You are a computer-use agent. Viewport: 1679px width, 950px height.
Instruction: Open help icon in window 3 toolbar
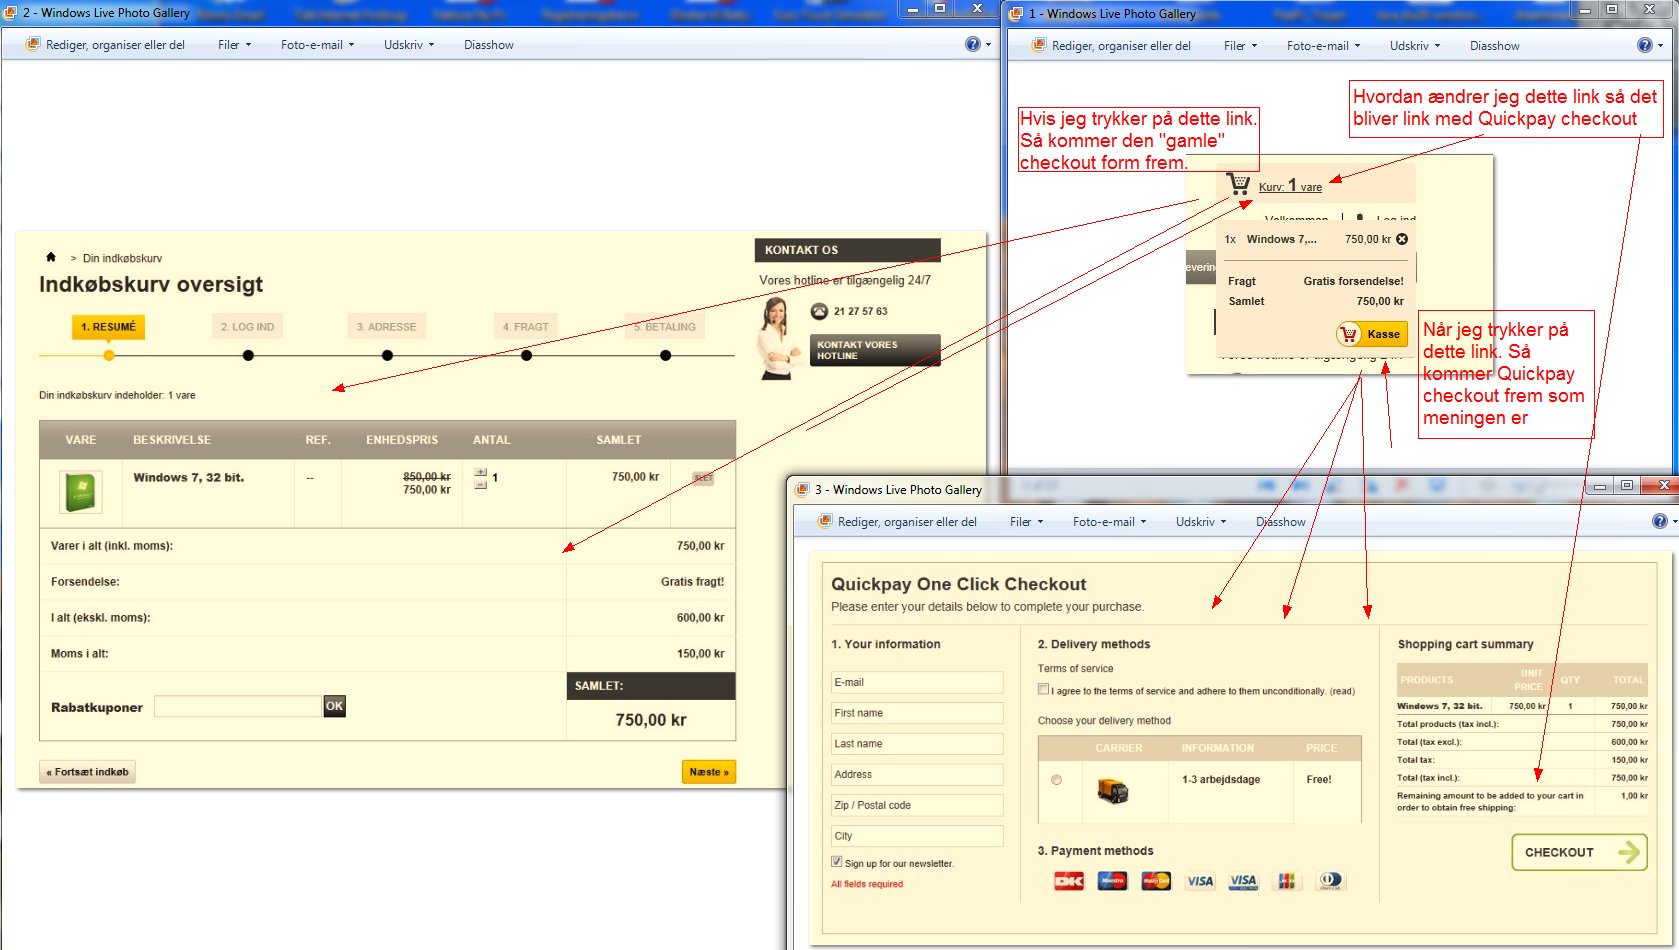pos(1660,521)
